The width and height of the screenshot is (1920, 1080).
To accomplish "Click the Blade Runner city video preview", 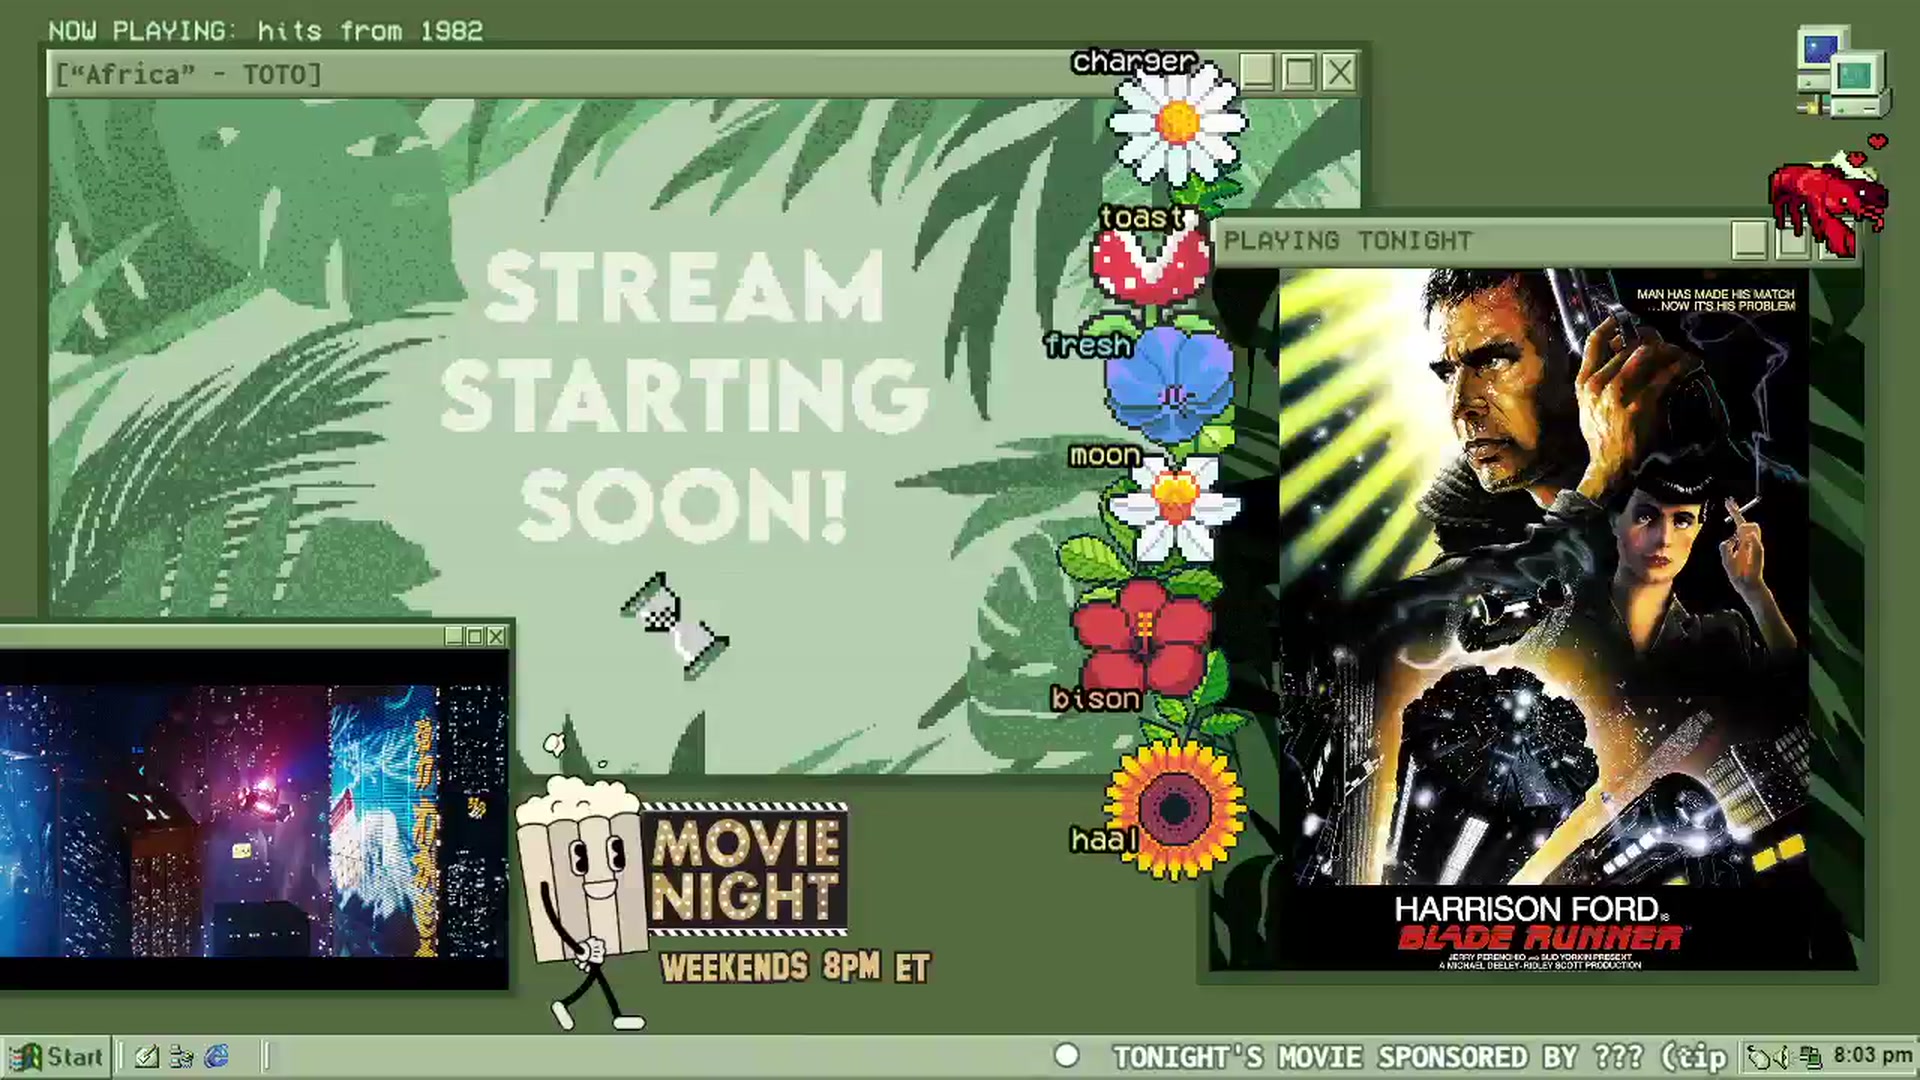I will coord(254,820).
